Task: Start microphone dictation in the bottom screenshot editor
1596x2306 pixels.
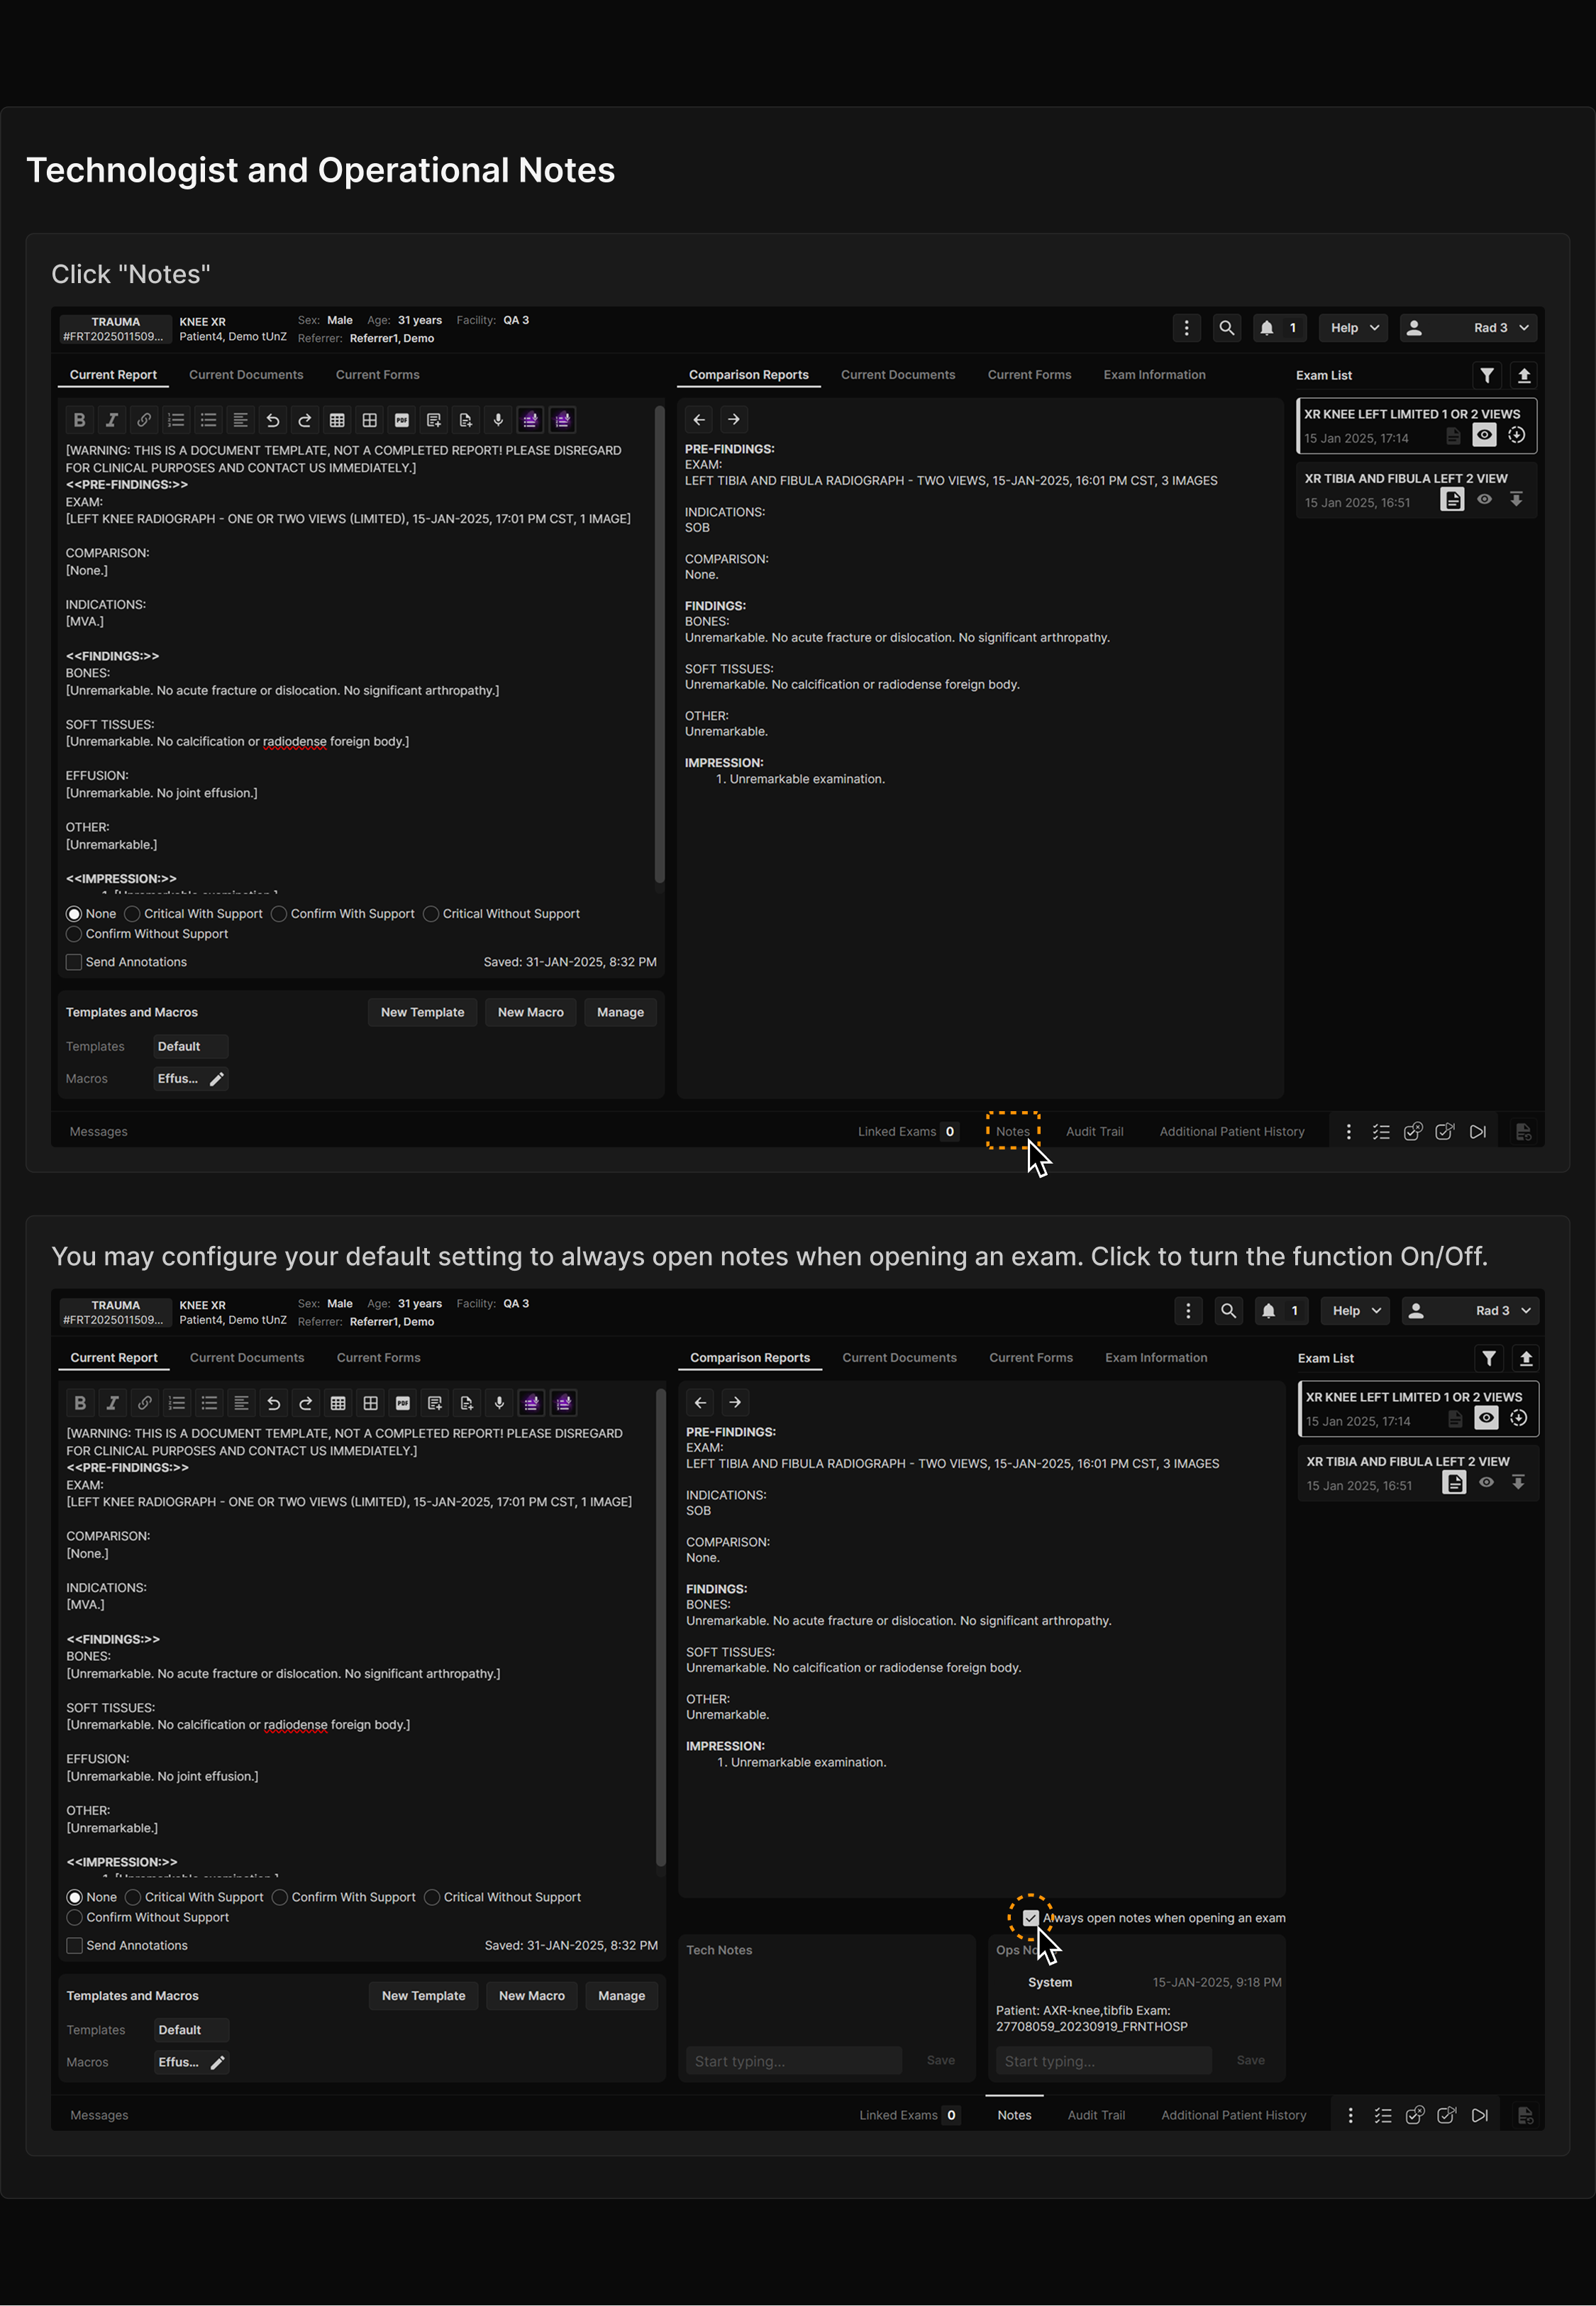Action: click(499, 1403)
